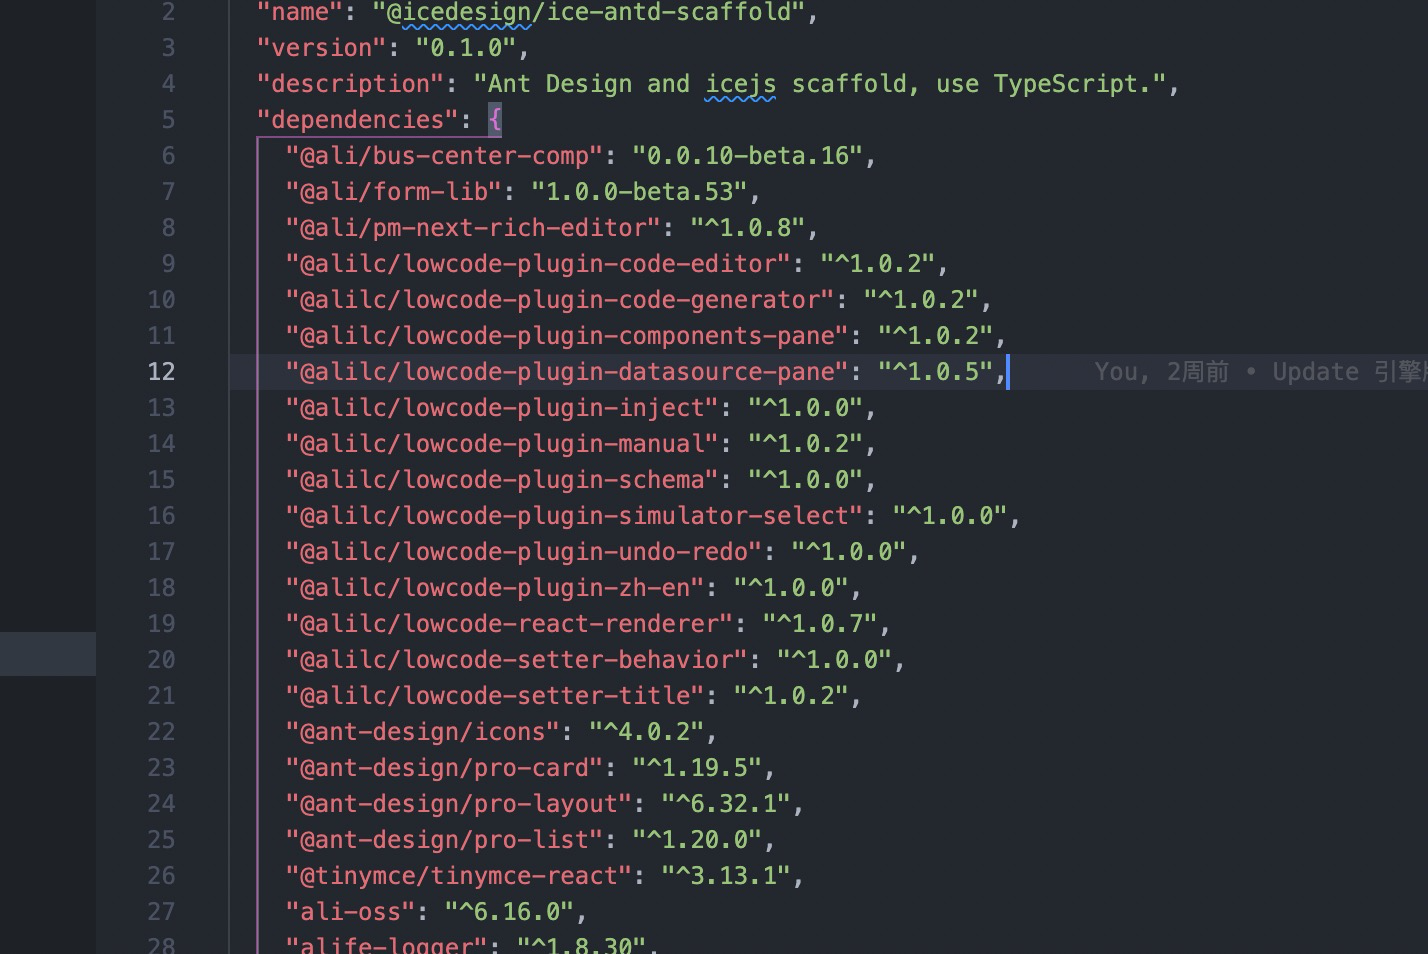Click the lowcode-react-renderer package name
This screenshot has height=954, width=1428.
point(510,624)
